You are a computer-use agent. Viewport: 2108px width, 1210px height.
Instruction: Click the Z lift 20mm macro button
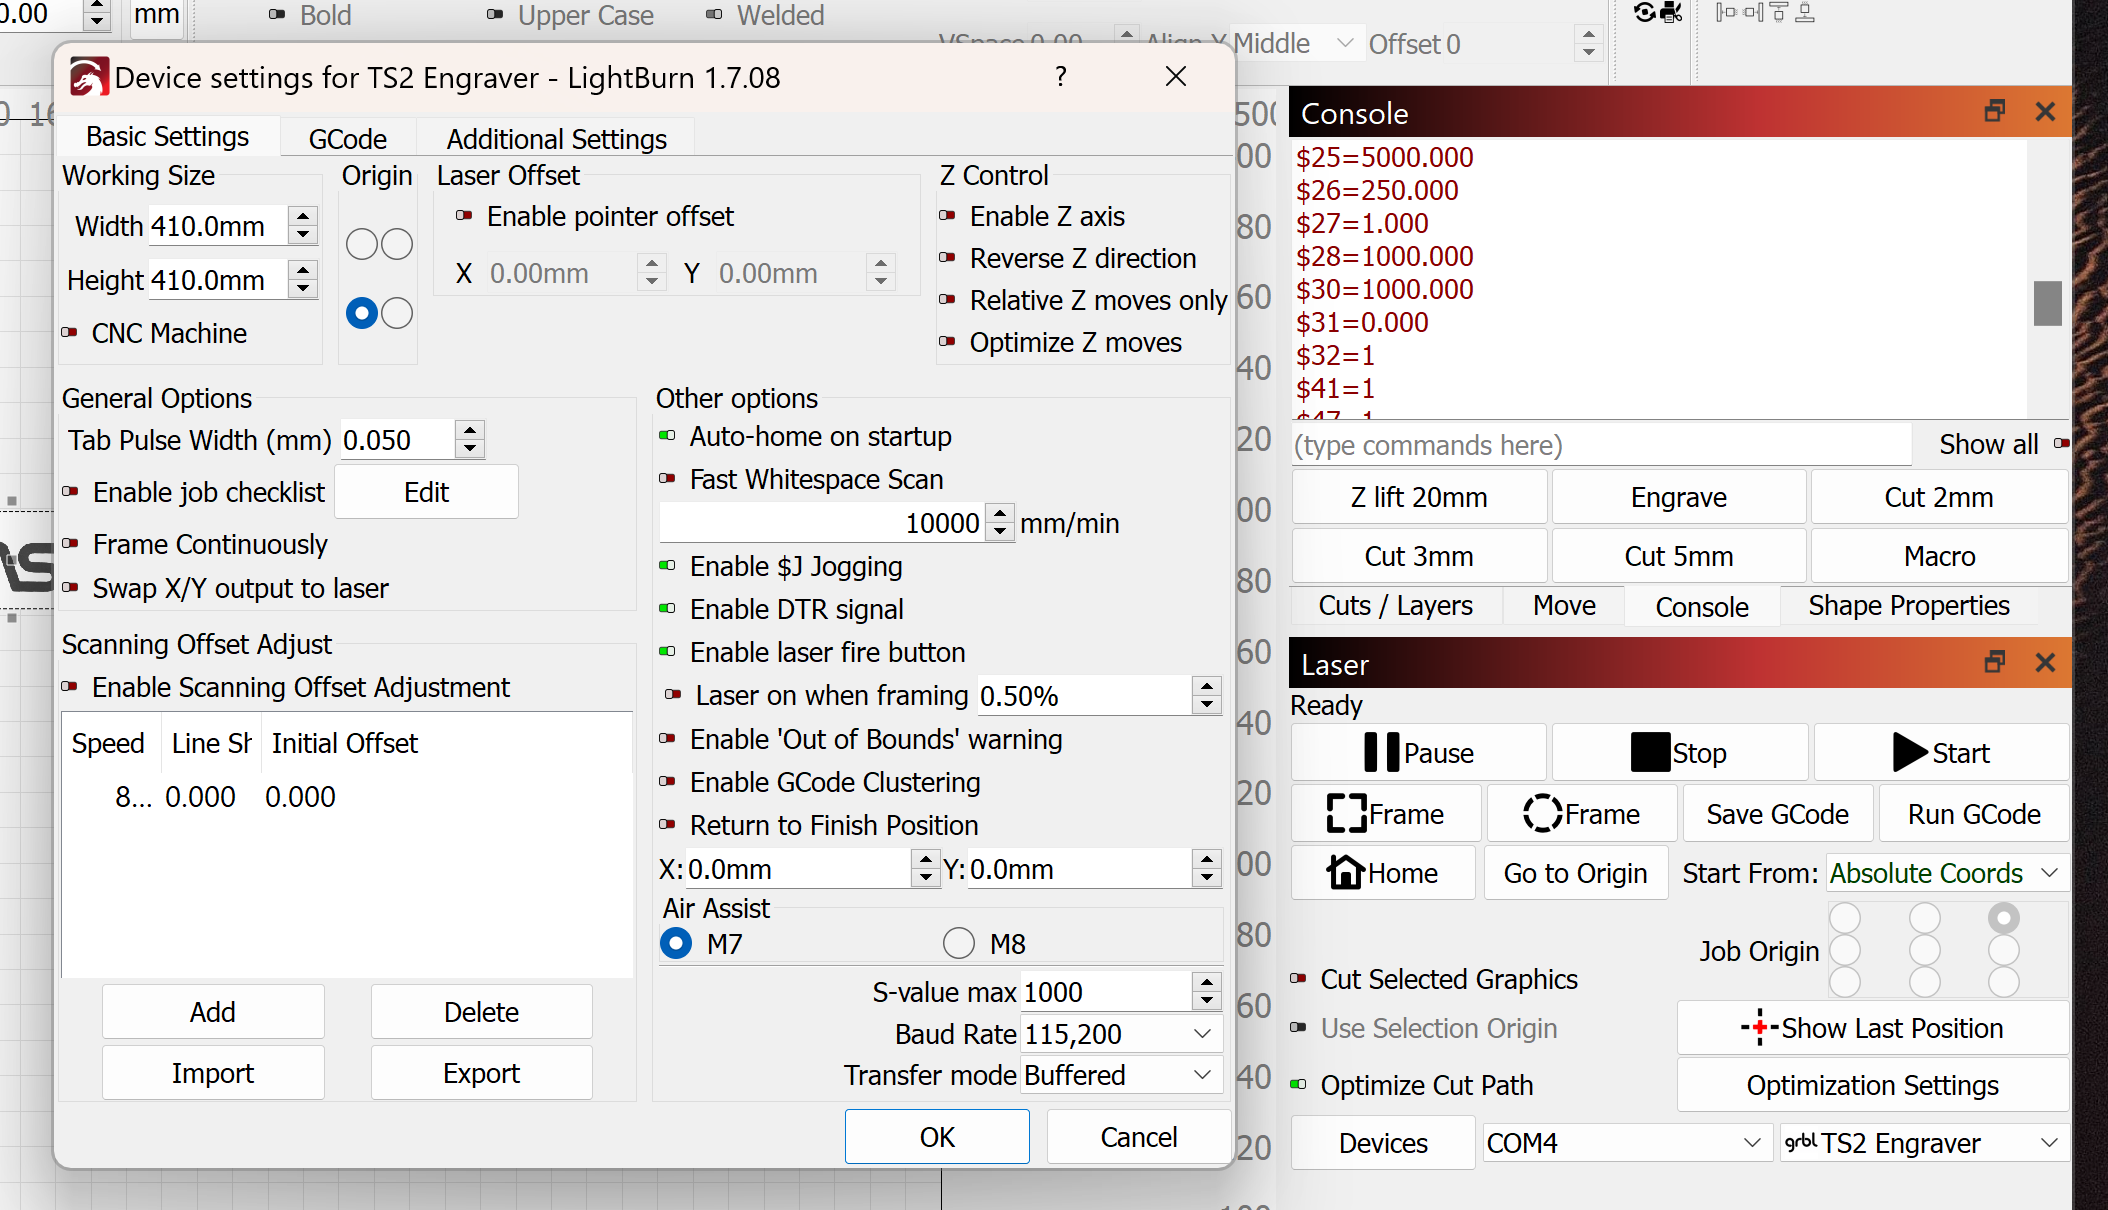click(1419, 497)
